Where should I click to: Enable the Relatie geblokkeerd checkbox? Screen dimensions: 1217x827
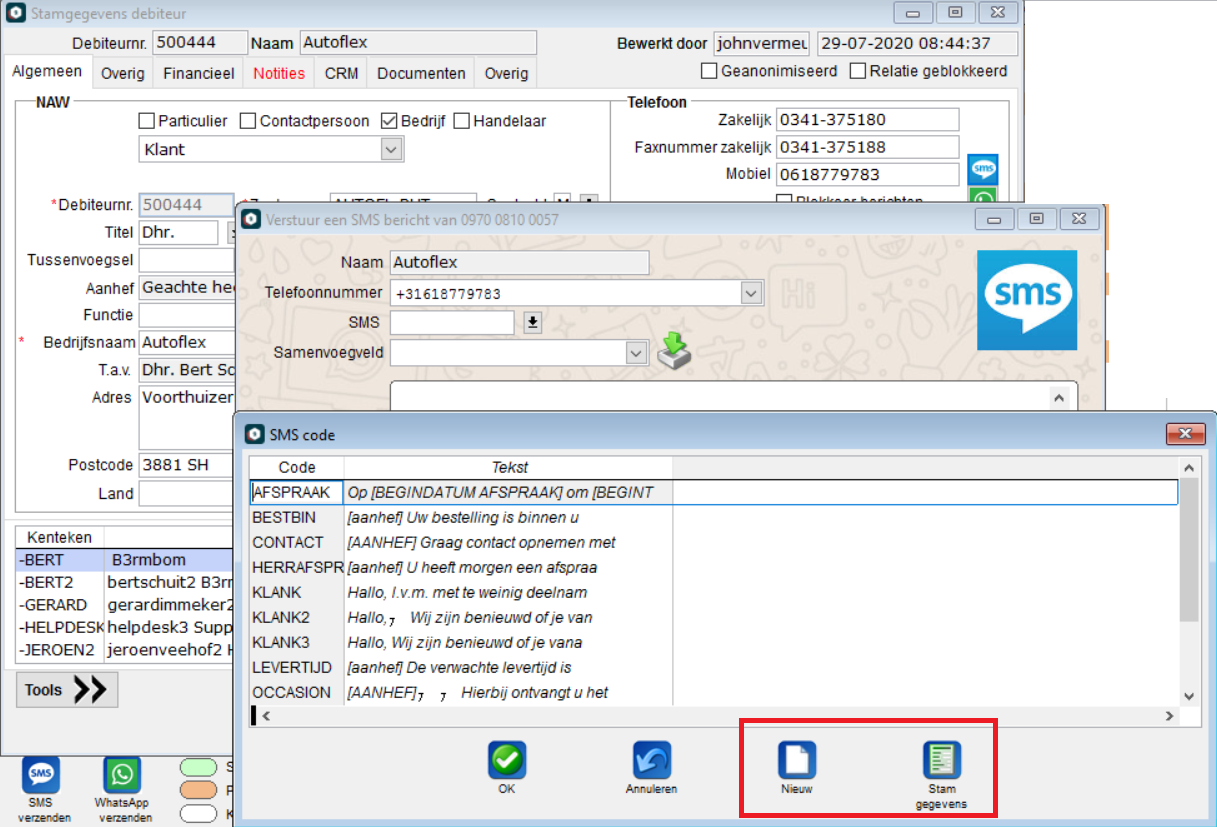857,71
